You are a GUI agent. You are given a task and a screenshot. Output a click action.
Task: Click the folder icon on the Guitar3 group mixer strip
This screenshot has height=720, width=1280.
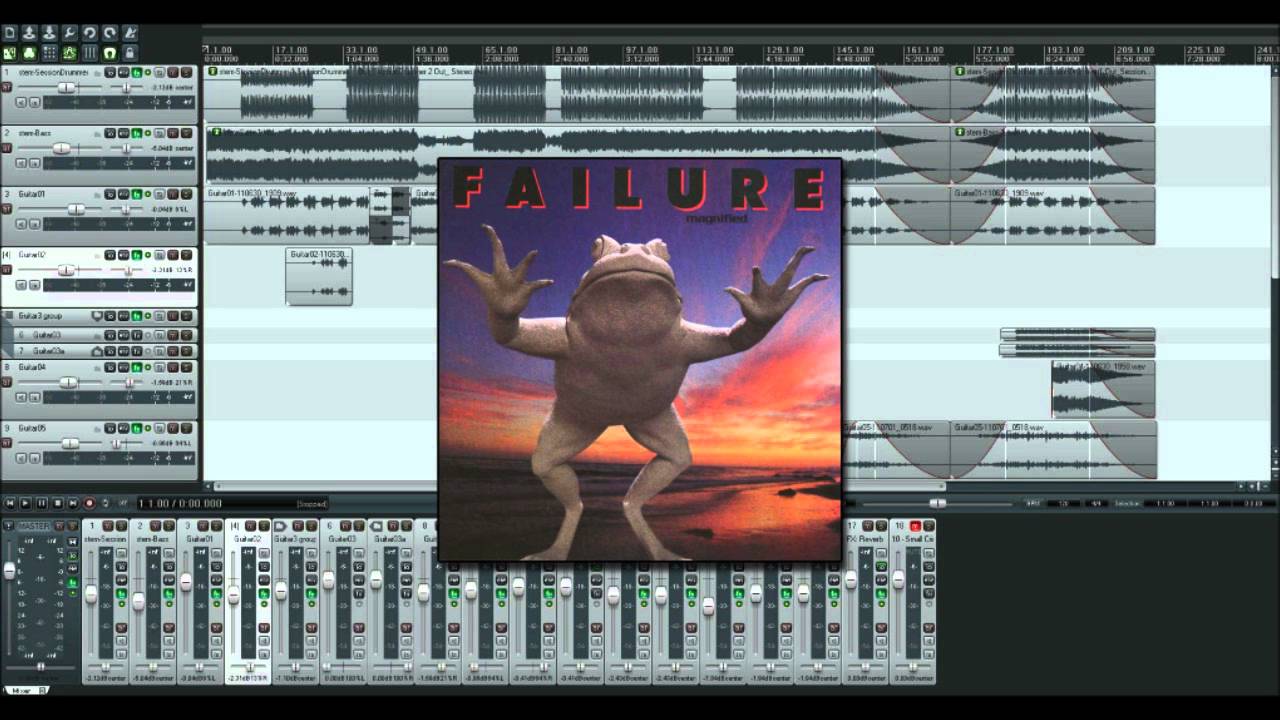[280, 526]
